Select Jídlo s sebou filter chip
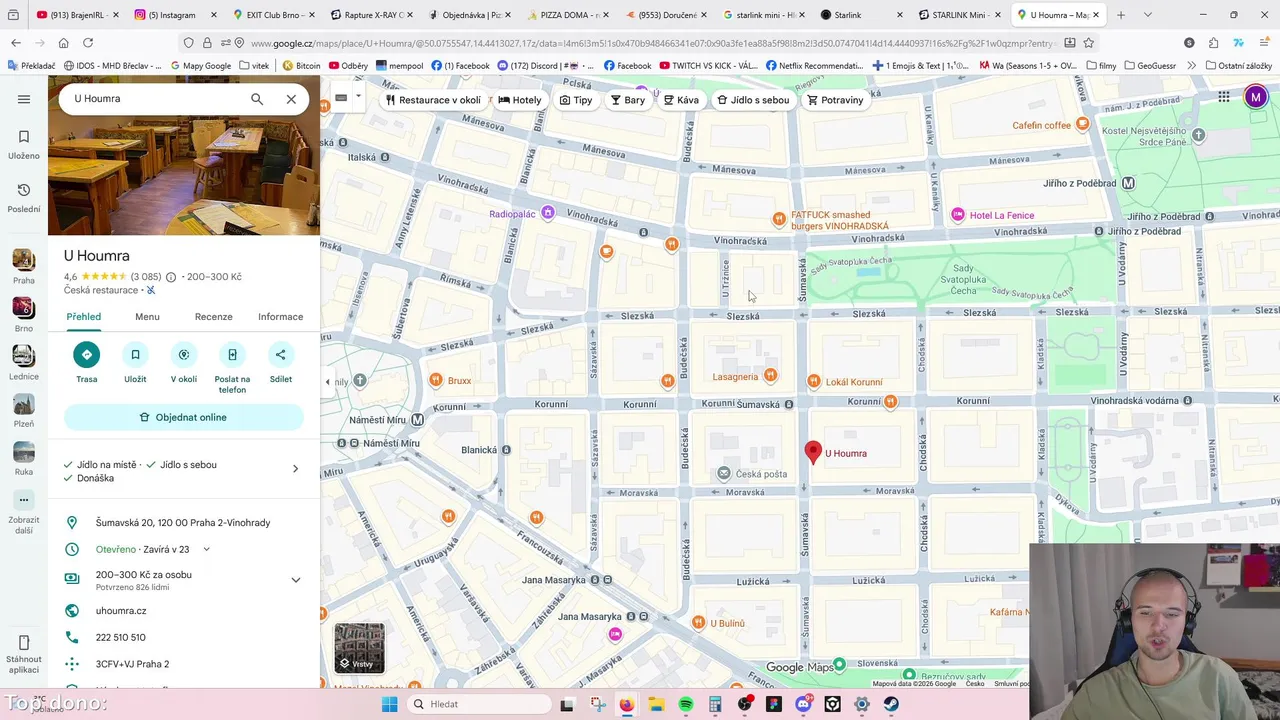Screen dimensions: 1280x720 (753, 100)
